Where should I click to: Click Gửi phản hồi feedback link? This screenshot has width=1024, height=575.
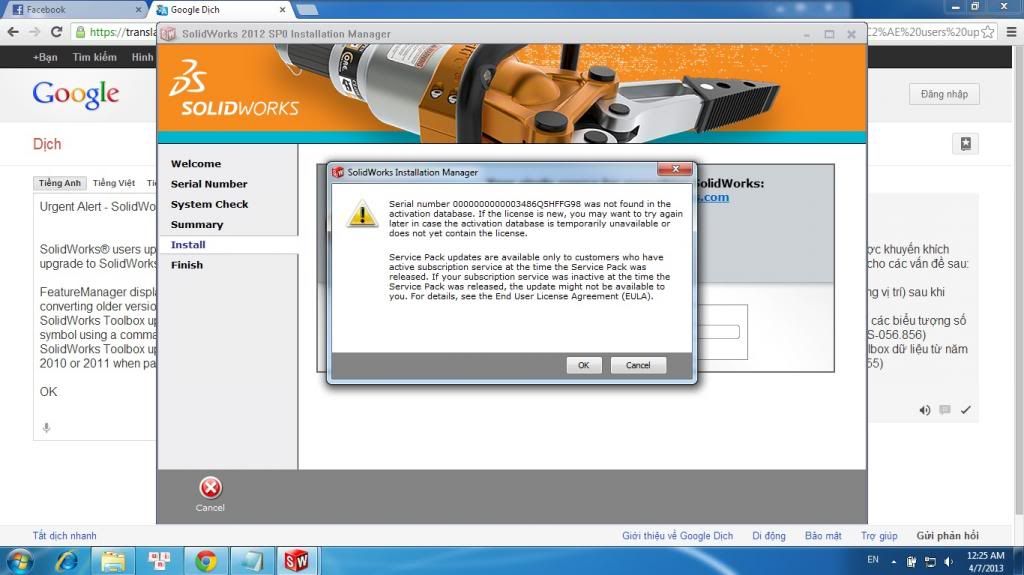pos(948,535)
